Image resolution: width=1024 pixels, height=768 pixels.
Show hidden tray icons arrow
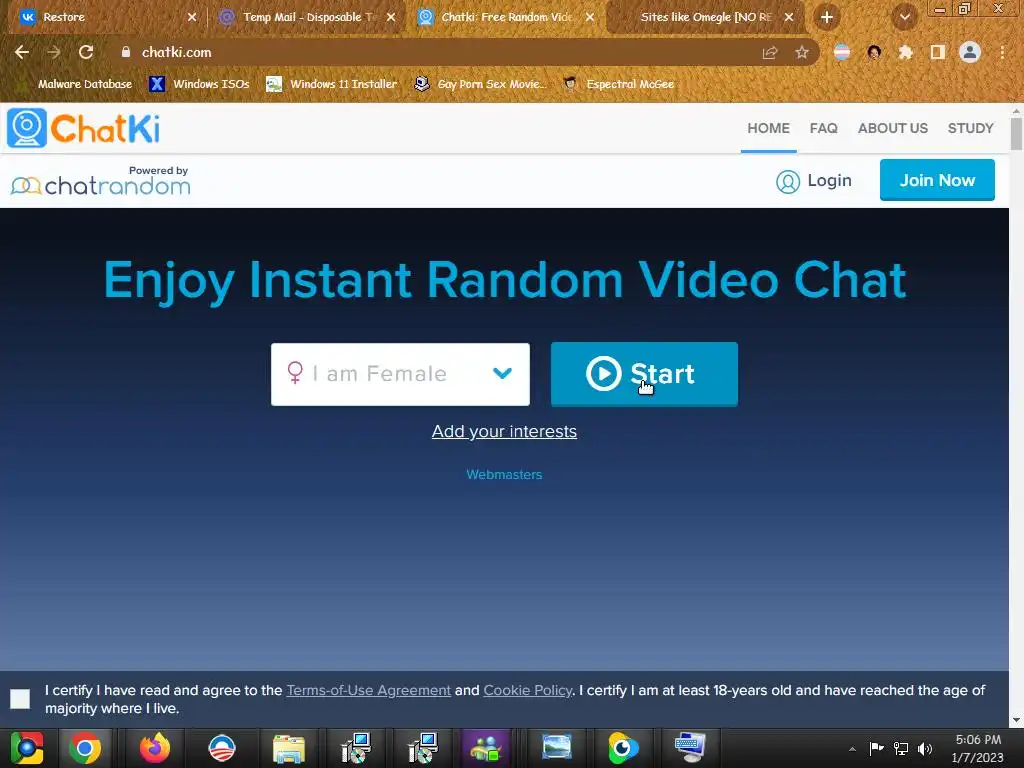tap(852, 749)
